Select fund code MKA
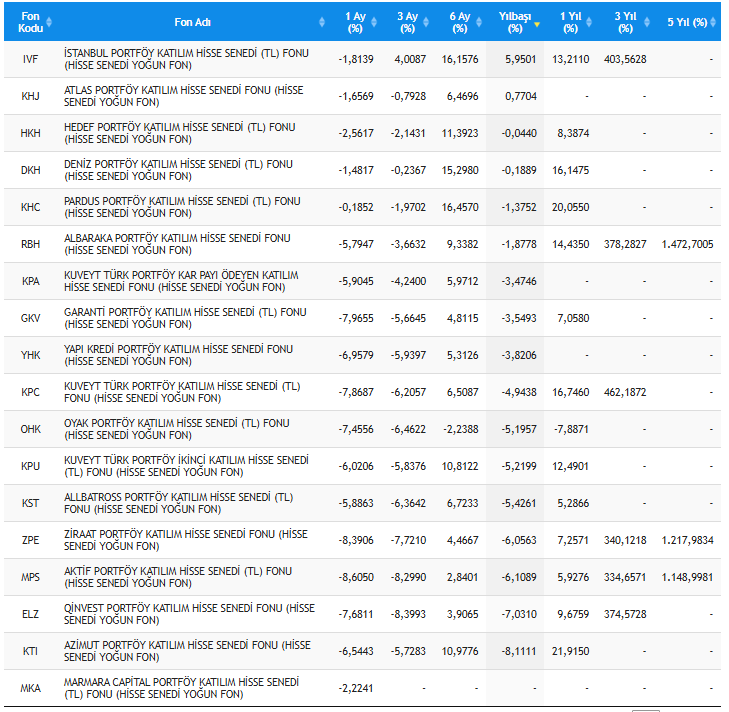This screenshot has width=729, height=712. 30,688
